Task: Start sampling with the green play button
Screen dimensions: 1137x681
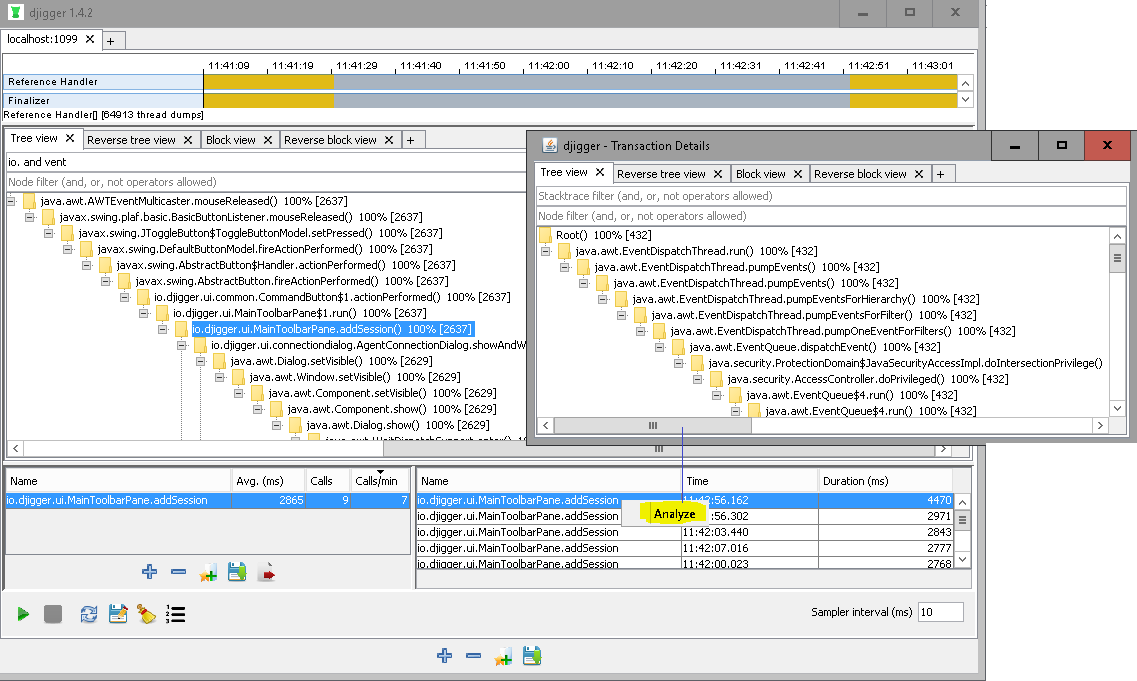Action: [23, 614]
